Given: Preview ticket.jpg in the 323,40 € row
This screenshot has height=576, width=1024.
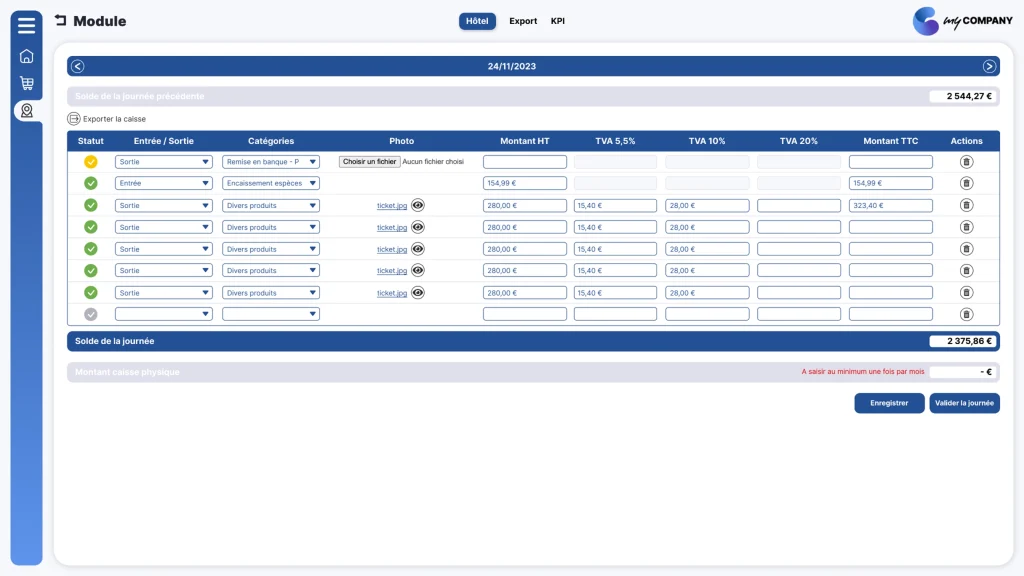Looking at the screenshot, I should coord(418,205).
